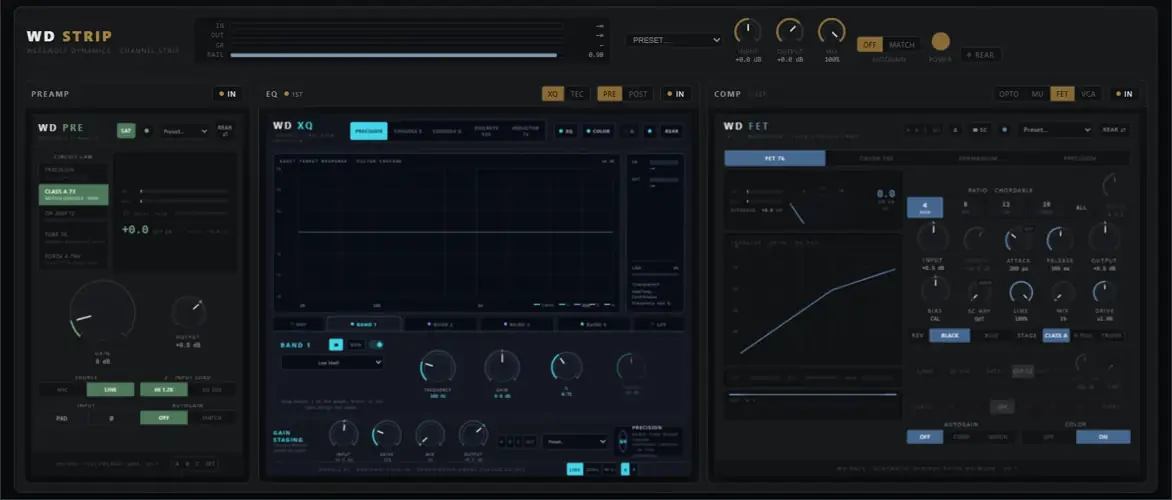Turn the Band 1 Q knob

[x=567, y=366]
